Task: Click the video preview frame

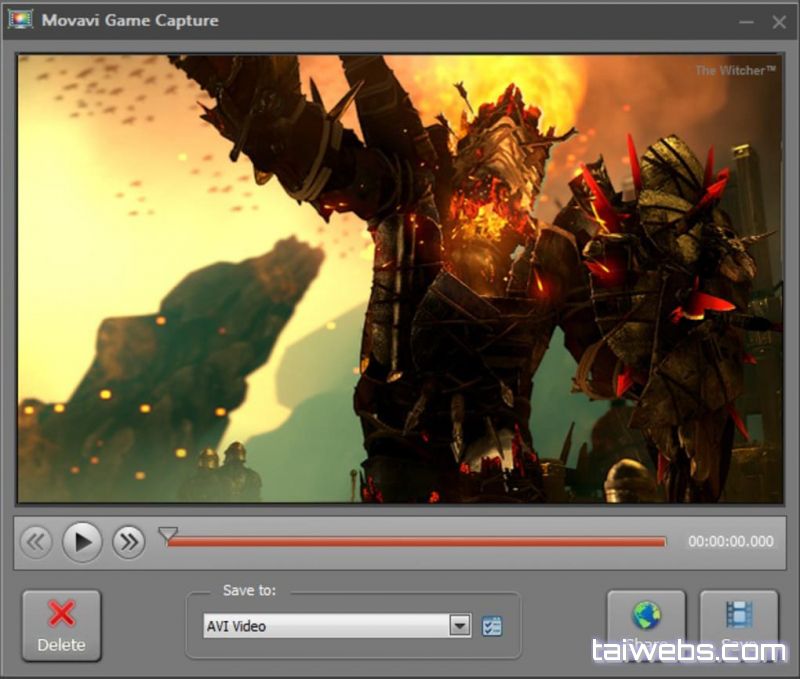Action: pos(400,278)
